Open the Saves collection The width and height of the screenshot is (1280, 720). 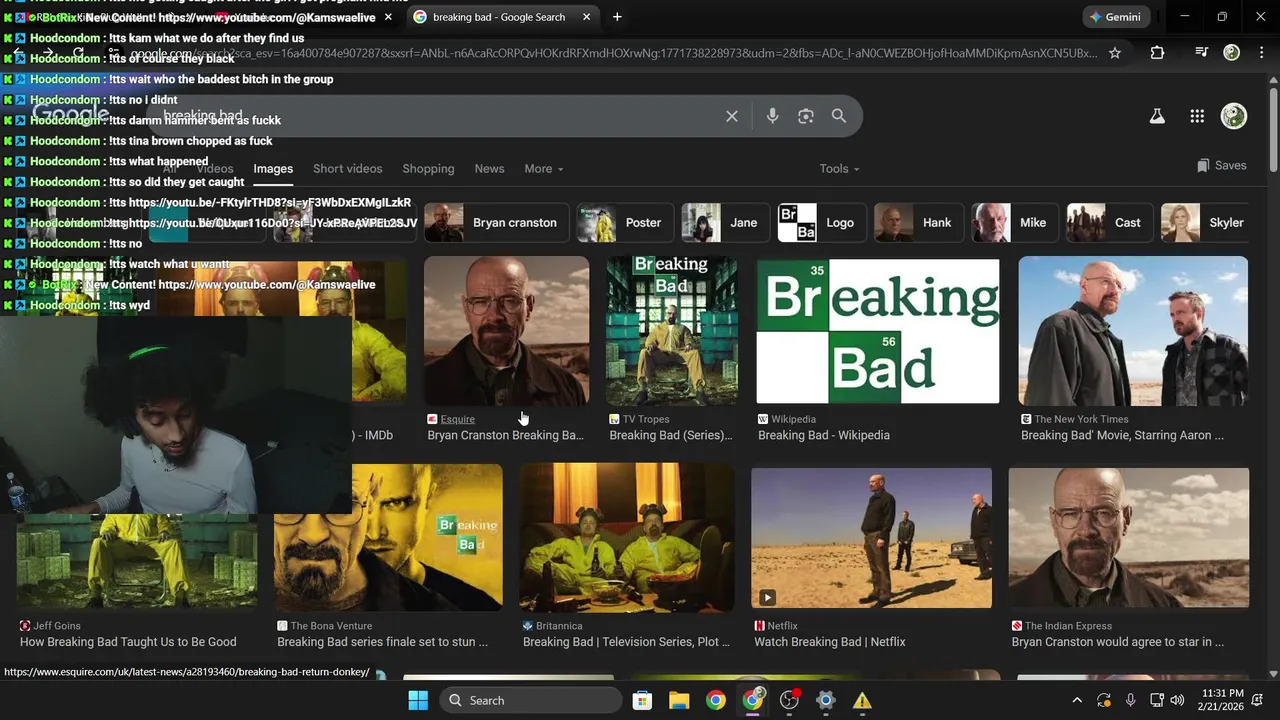tap(1221, 166)
